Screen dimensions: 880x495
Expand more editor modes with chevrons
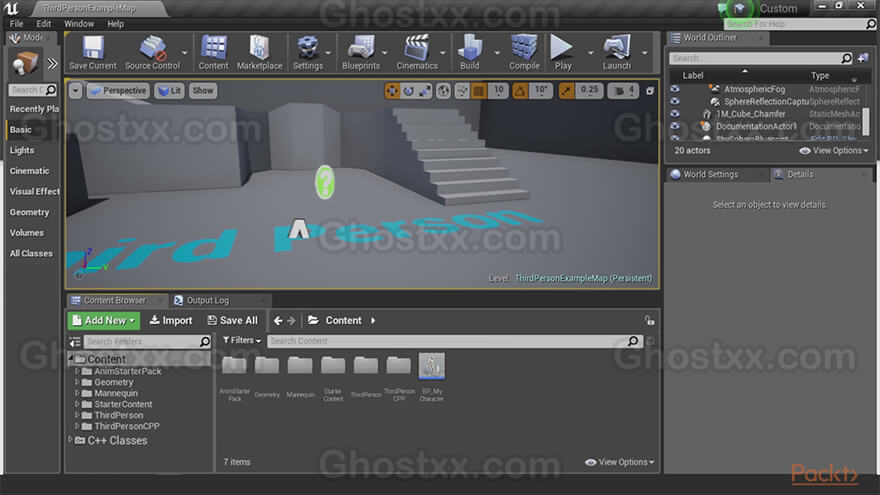pyautogui.click(x=52, y=63)
